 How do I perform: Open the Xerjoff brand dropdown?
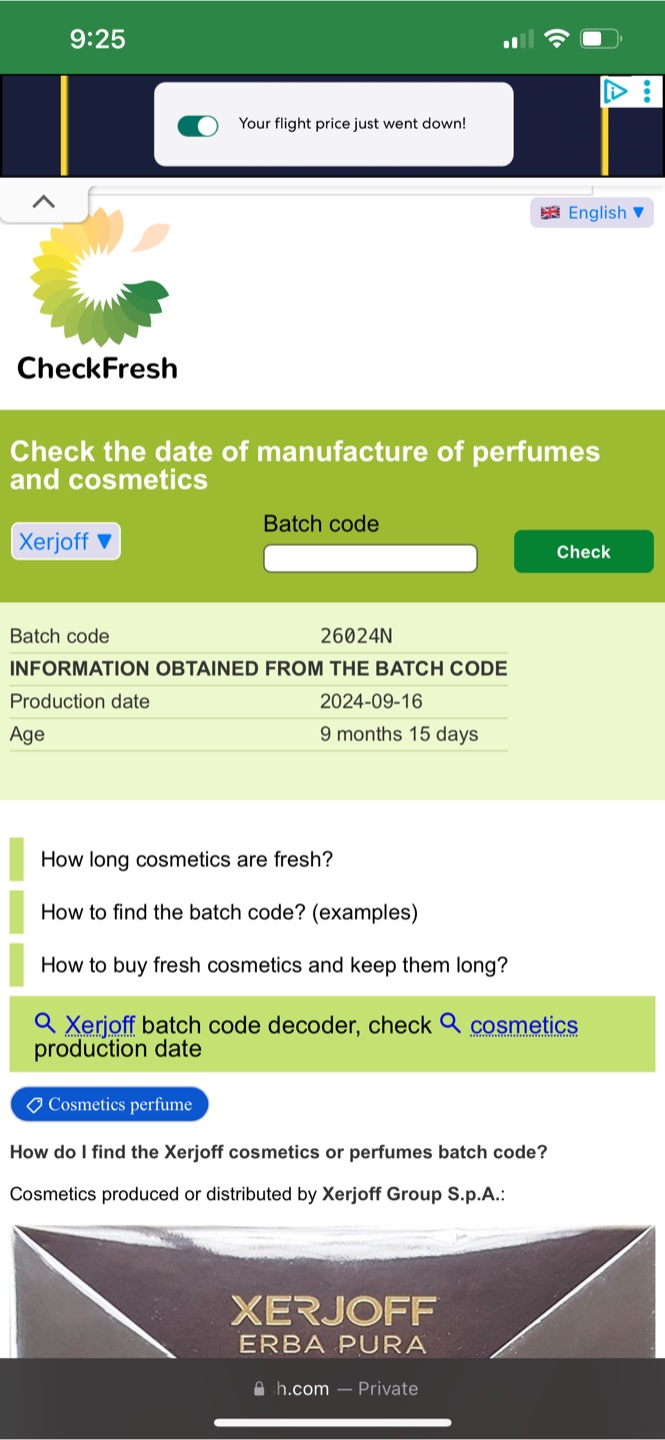pyautogui.click(x=65, y=542)
